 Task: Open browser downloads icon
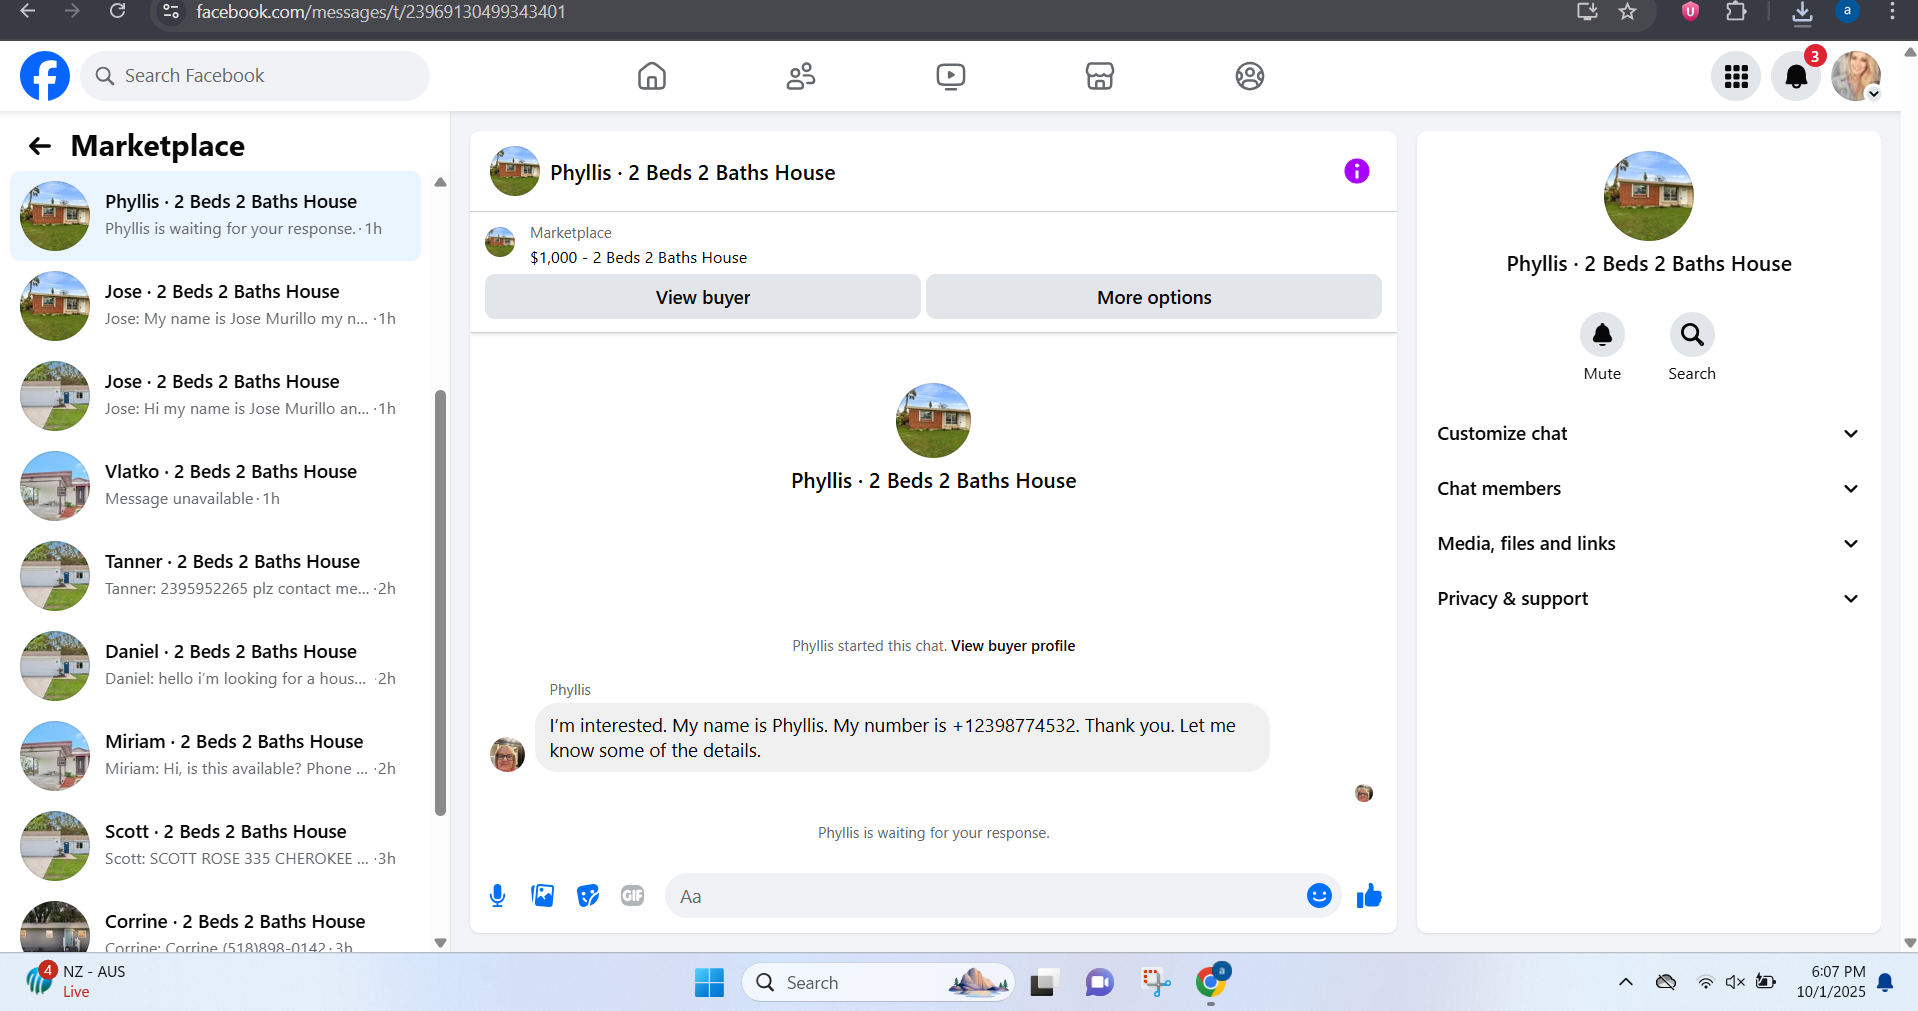pos(1802,12)
